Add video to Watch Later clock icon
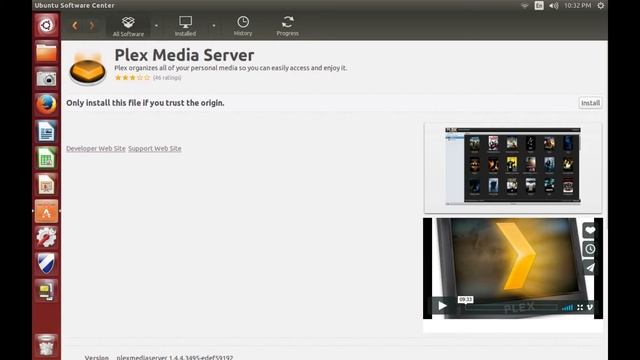Screen dimensions: 640x360 click(590, 249)
